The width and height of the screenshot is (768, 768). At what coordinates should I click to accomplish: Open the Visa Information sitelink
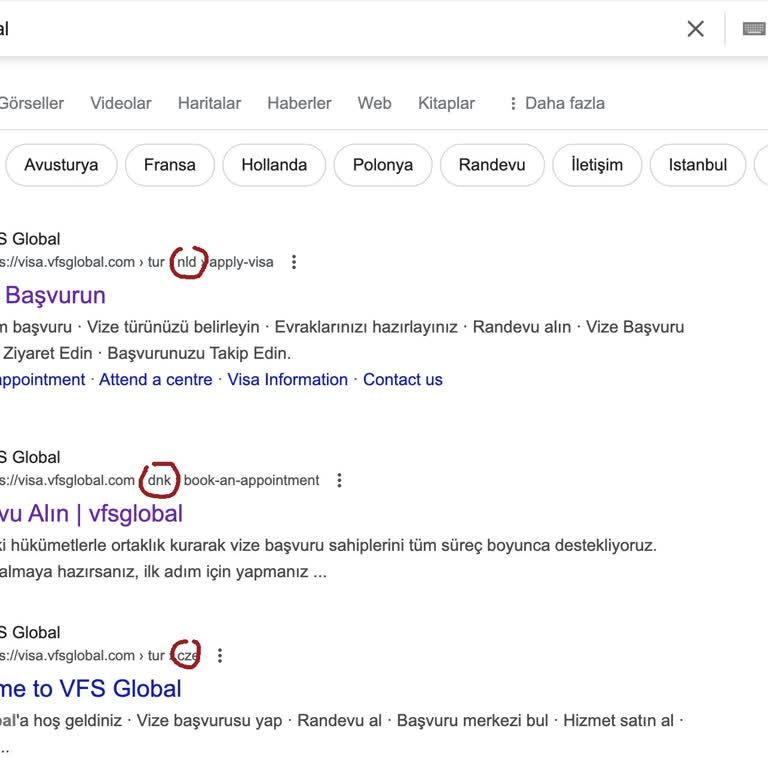[x=288, y=379]
